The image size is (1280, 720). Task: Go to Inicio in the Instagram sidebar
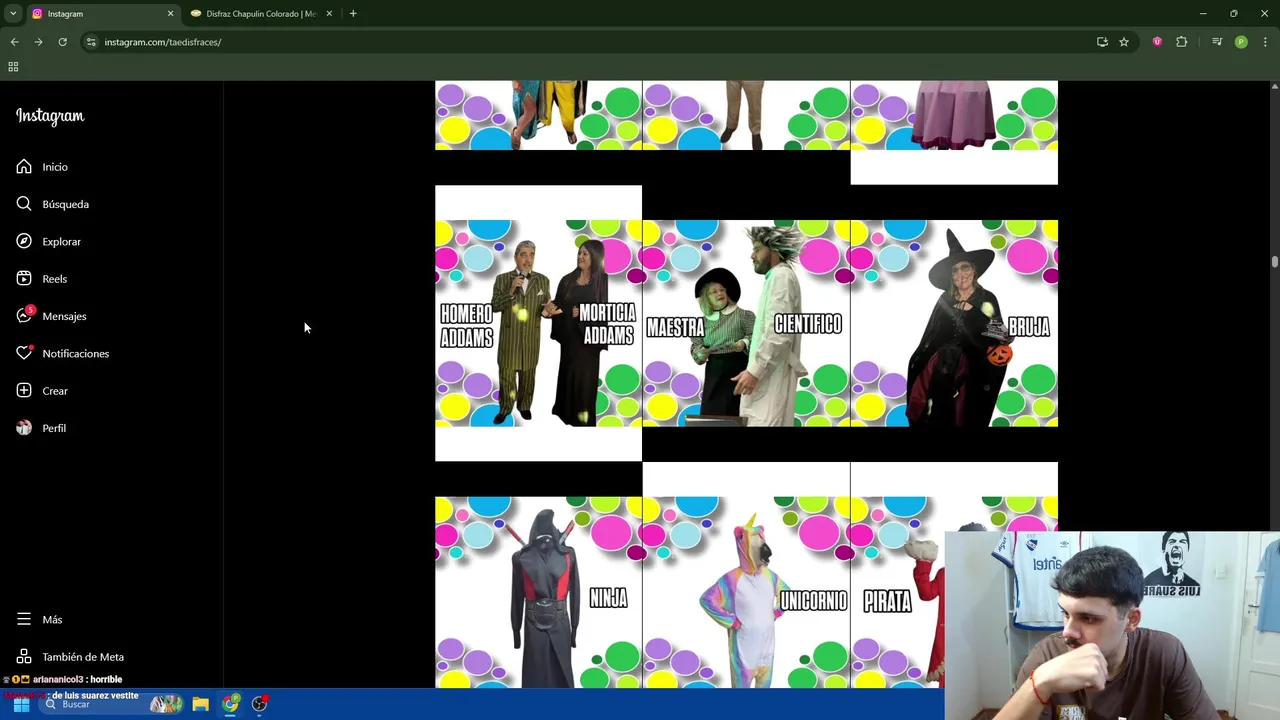click(x=42, y=167)
